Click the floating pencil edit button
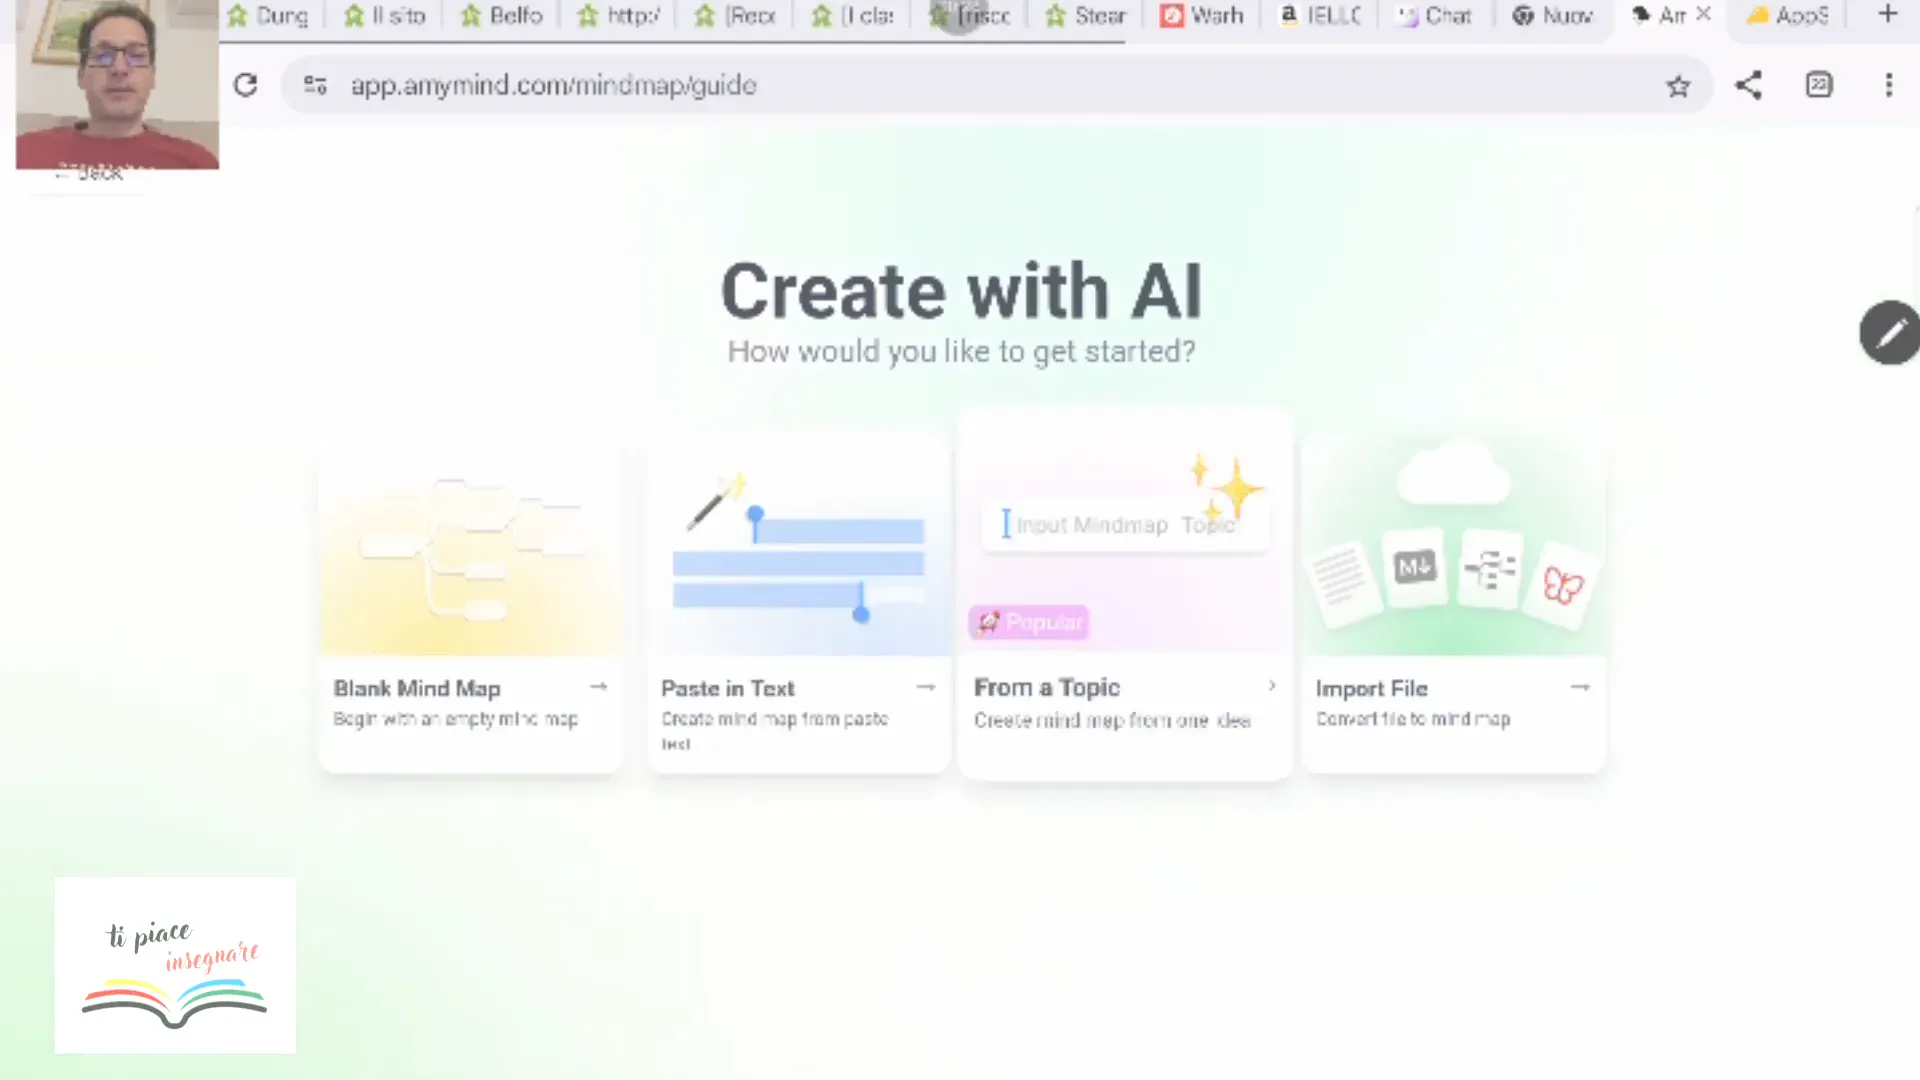This screenshot has height=1080, width=1920. point(1889,332)
